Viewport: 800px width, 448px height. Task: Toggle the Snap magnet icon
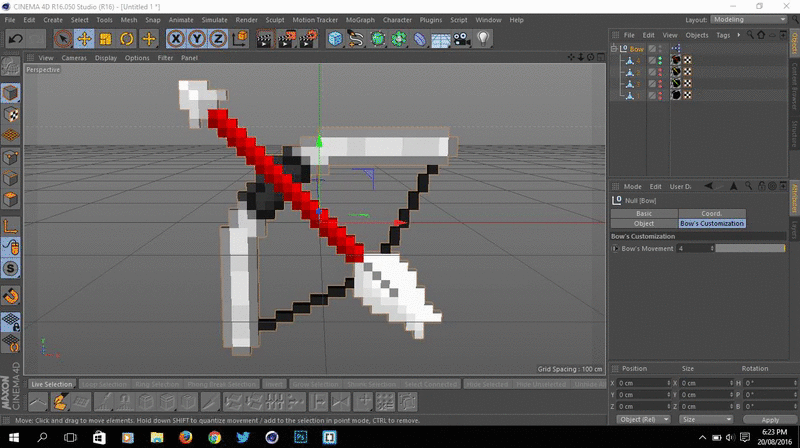click(x=11, y=296)
